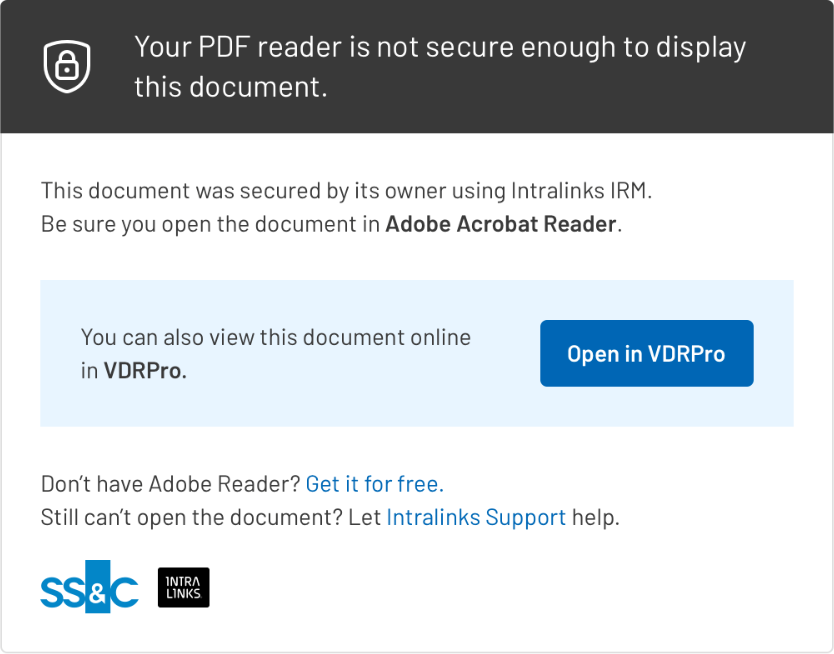Click the LINKS text in the Intralinks logo
834x654 pixels.
tap(183, 594)
